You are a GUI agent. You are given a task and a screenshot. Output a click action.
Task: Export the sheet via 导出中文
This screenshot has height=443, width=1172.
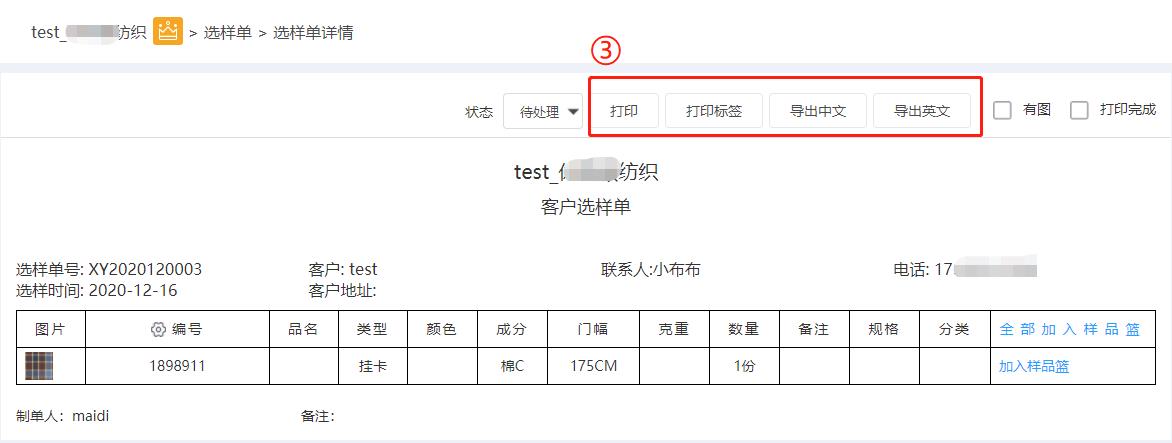pyautogui.click(x=818, y=111)
